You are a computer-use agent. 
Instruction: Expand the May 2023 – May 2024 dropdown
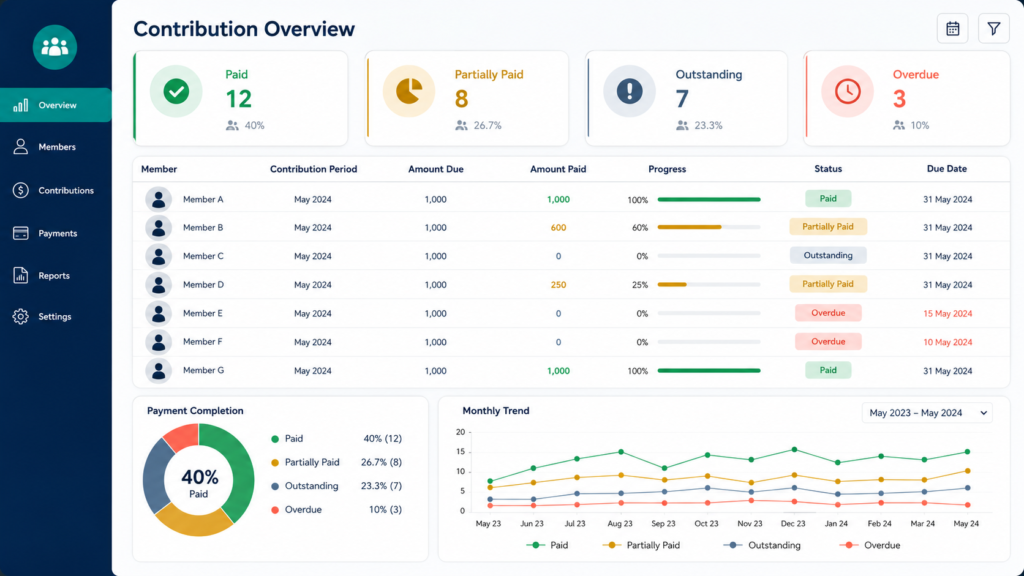pos(927,413)
